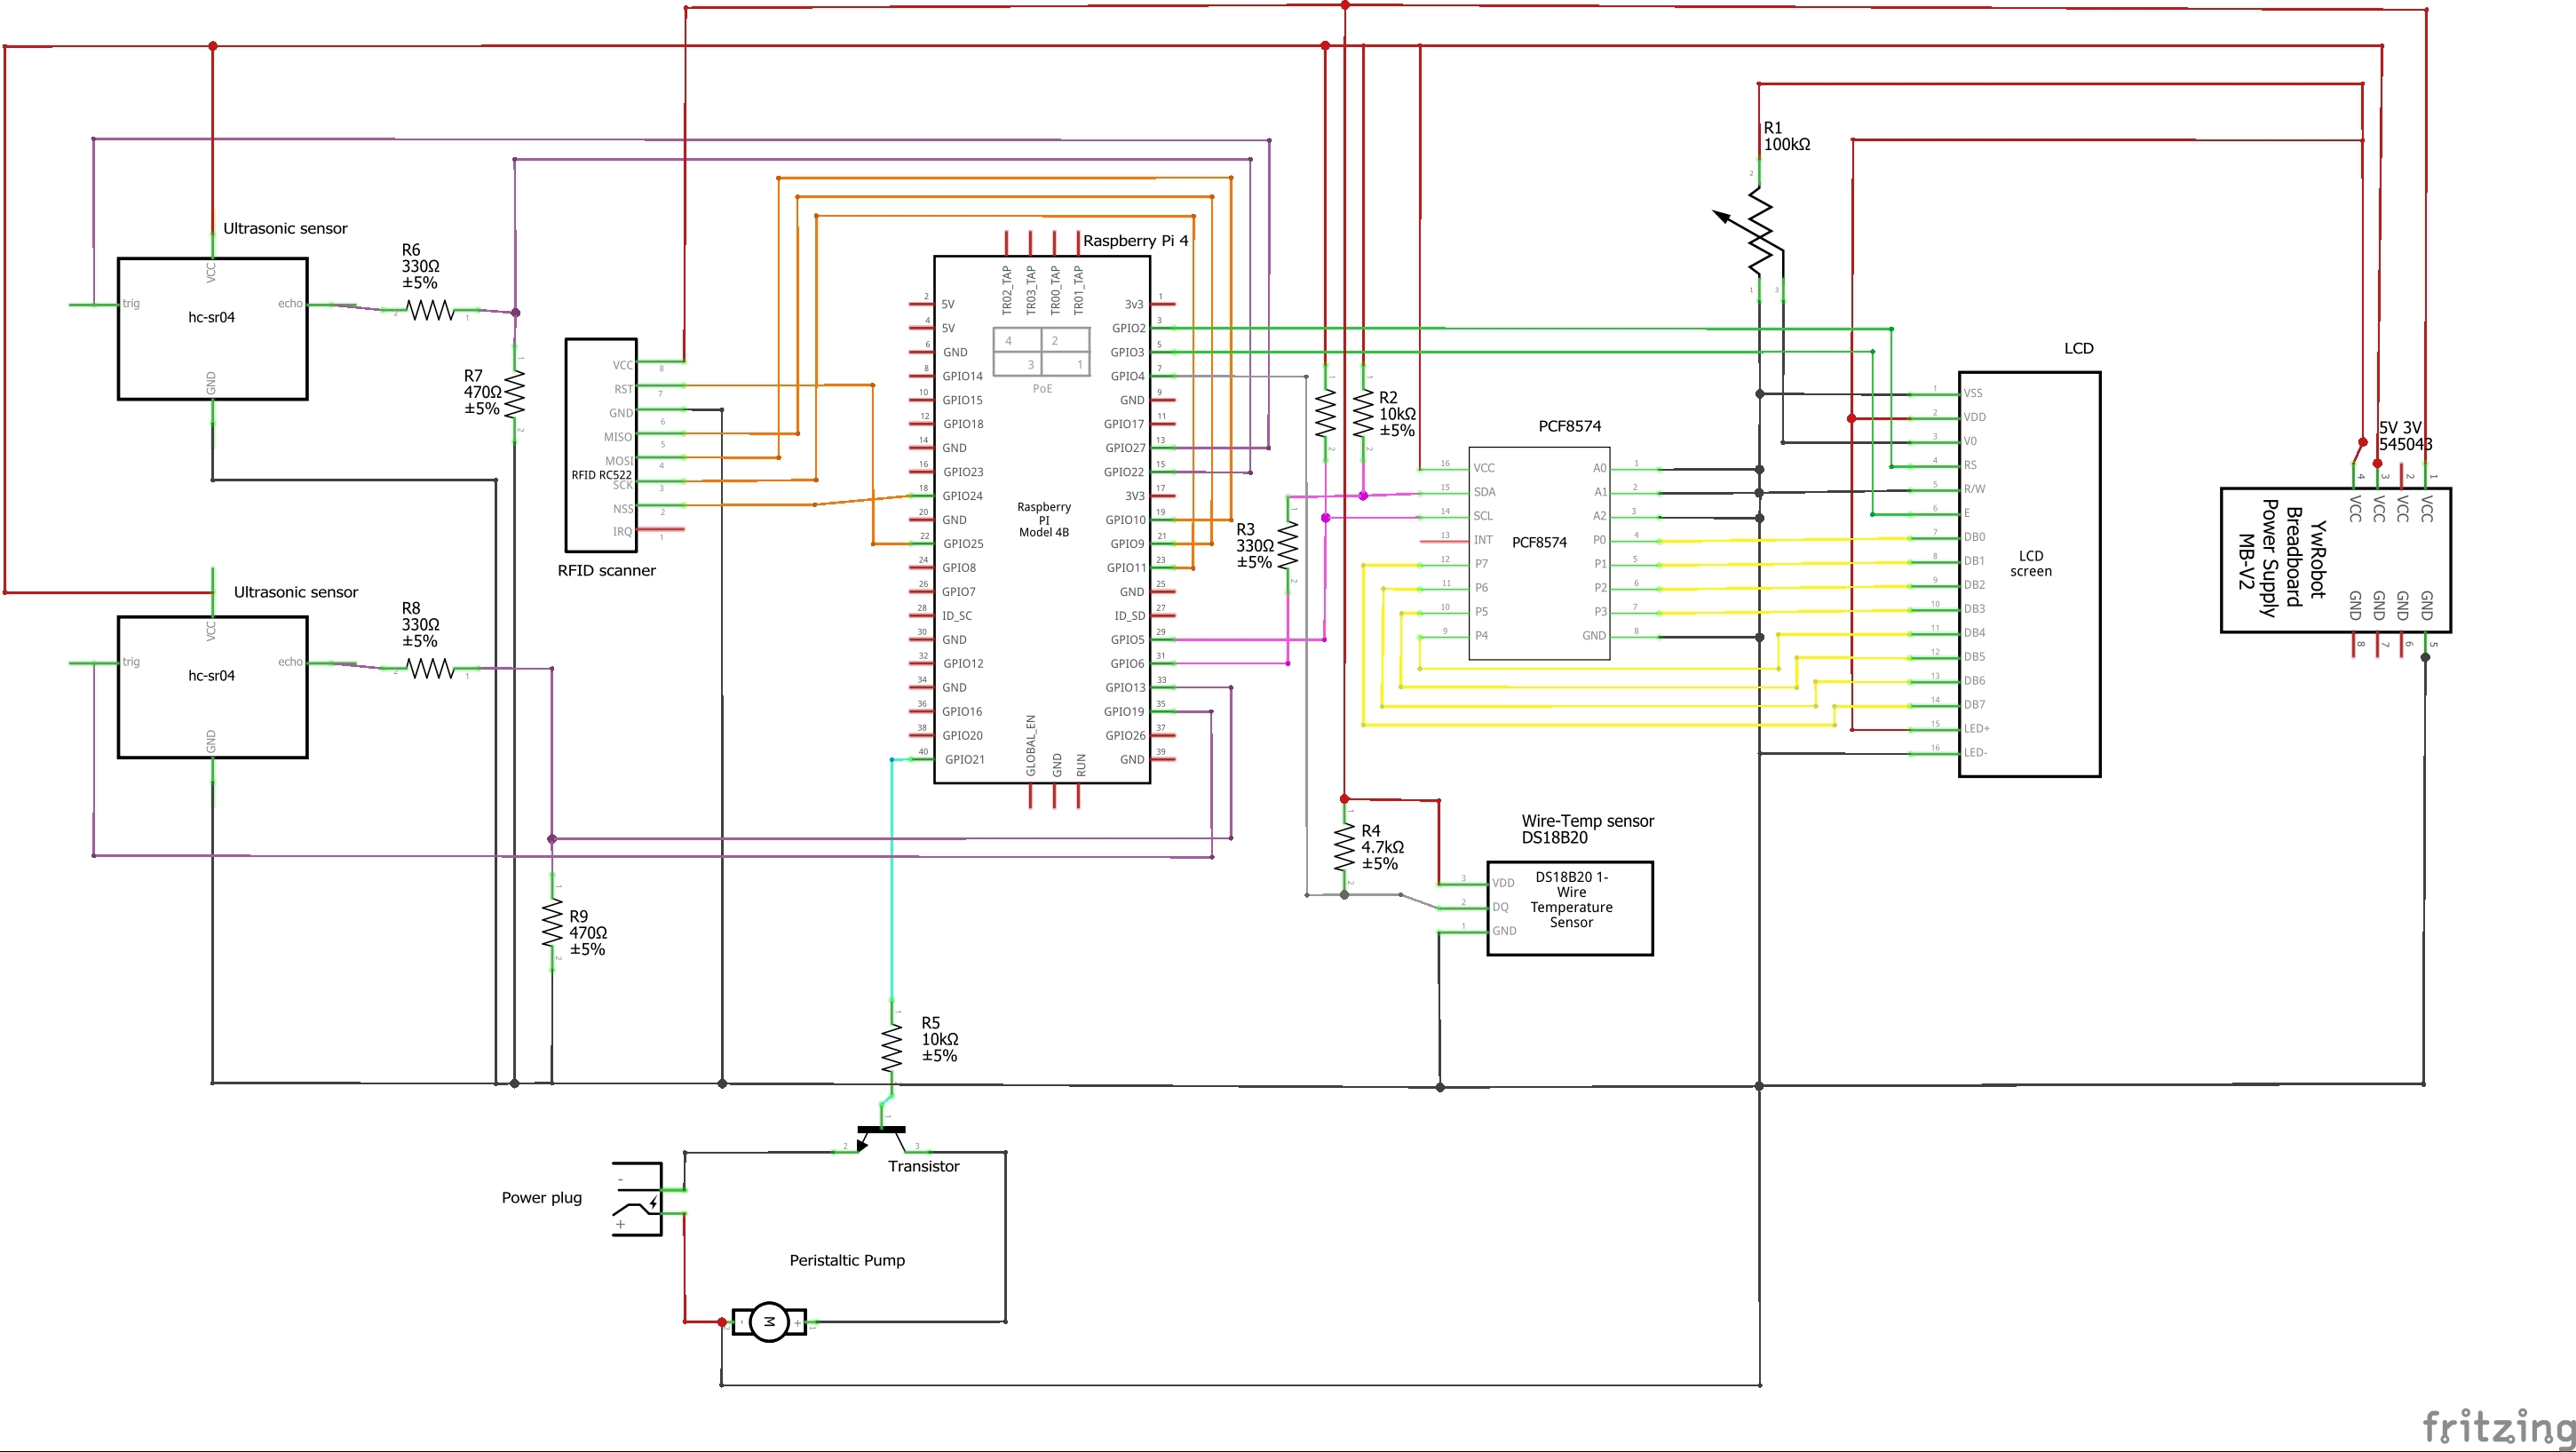The width and height of the screenshot is (2576, 1452).
Task: Click the YwRobot Breadboard Power Supply label
Action: coord(2282,558)
